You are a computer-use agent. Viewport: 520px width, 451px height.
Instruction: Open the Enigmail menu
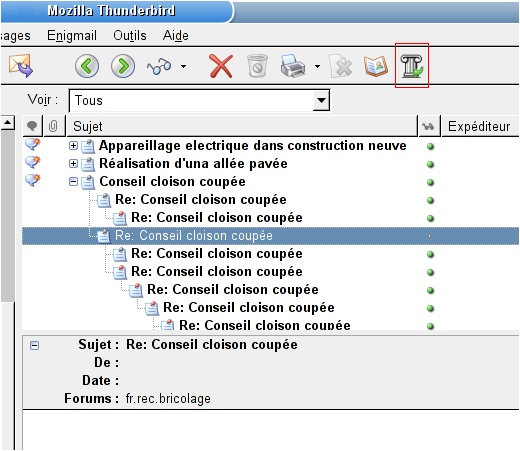(72, 35)
